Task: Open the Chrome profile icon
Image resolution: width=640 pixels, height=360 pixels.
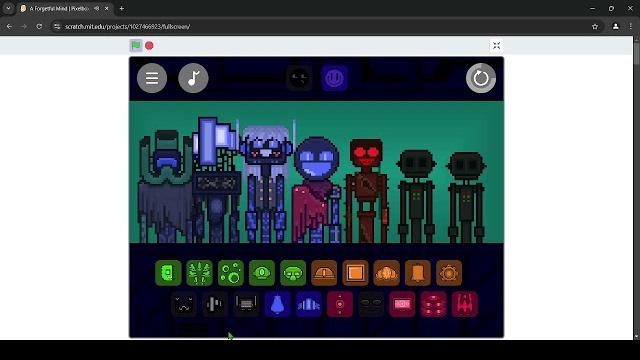Action: click(616, 27)
